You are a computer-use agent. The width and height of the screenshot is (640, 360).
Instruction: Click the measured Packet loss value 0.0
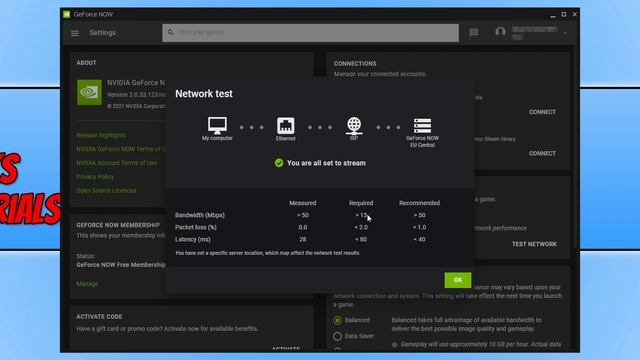pos(302,227)
